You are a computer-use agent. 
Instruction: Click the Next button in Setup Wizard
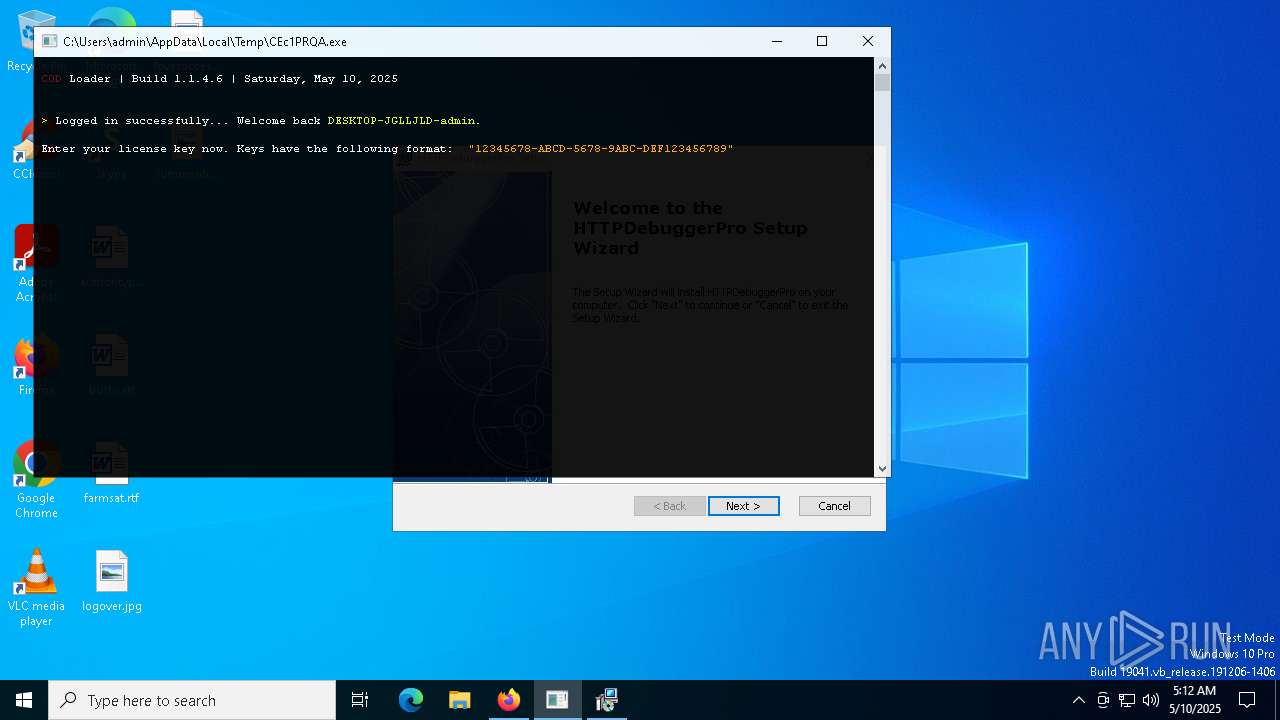[743, 506]
